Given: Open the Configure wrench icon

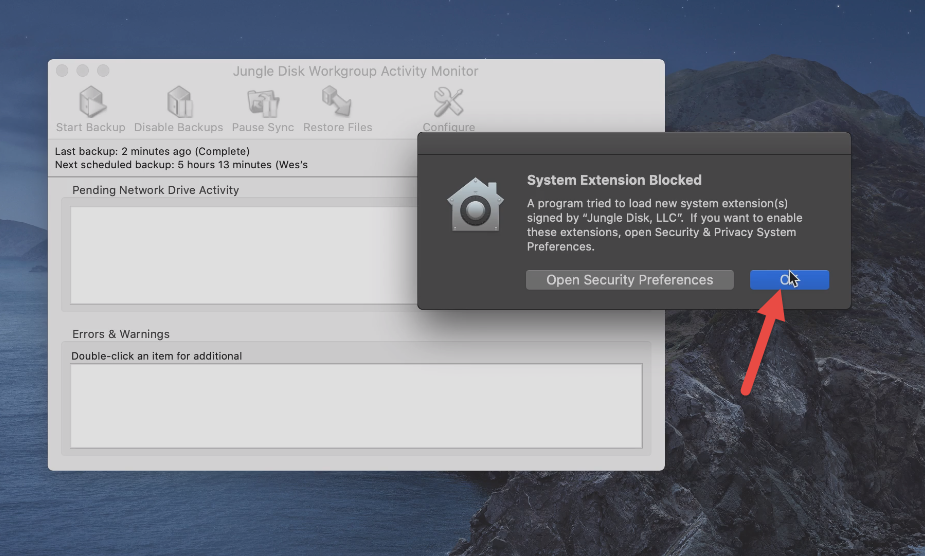Looking at the screenshot, I should click(x=448, y=102).
